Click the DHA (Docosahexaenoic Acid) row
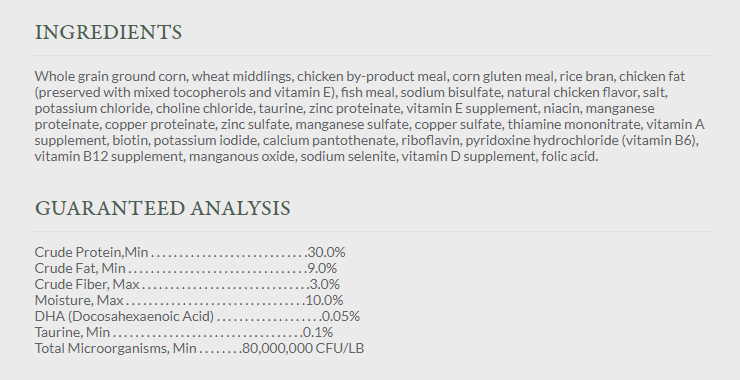Image resolution: width=740 pixels, height=380 pixels. tap(197, 316)
